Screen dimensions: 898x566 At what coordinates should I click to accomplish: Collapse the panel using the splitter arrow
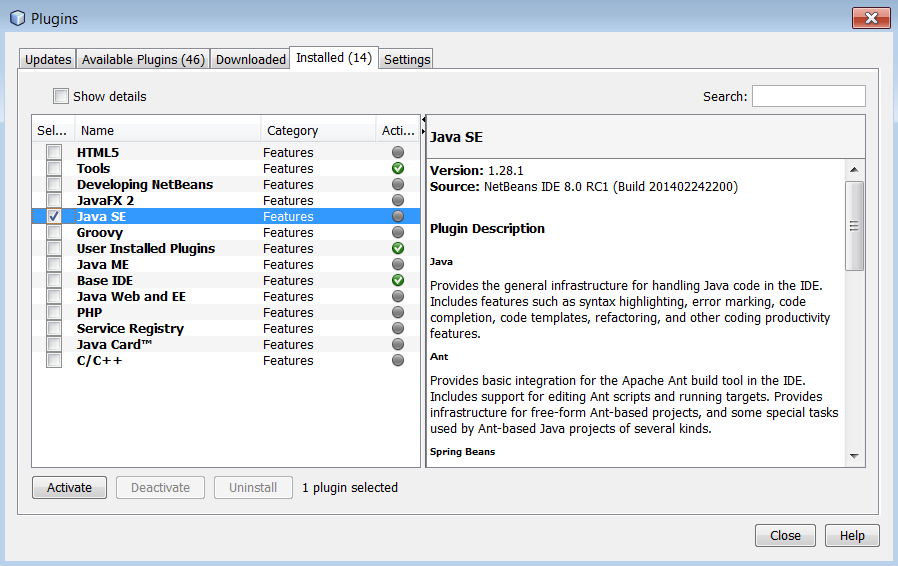423,120
